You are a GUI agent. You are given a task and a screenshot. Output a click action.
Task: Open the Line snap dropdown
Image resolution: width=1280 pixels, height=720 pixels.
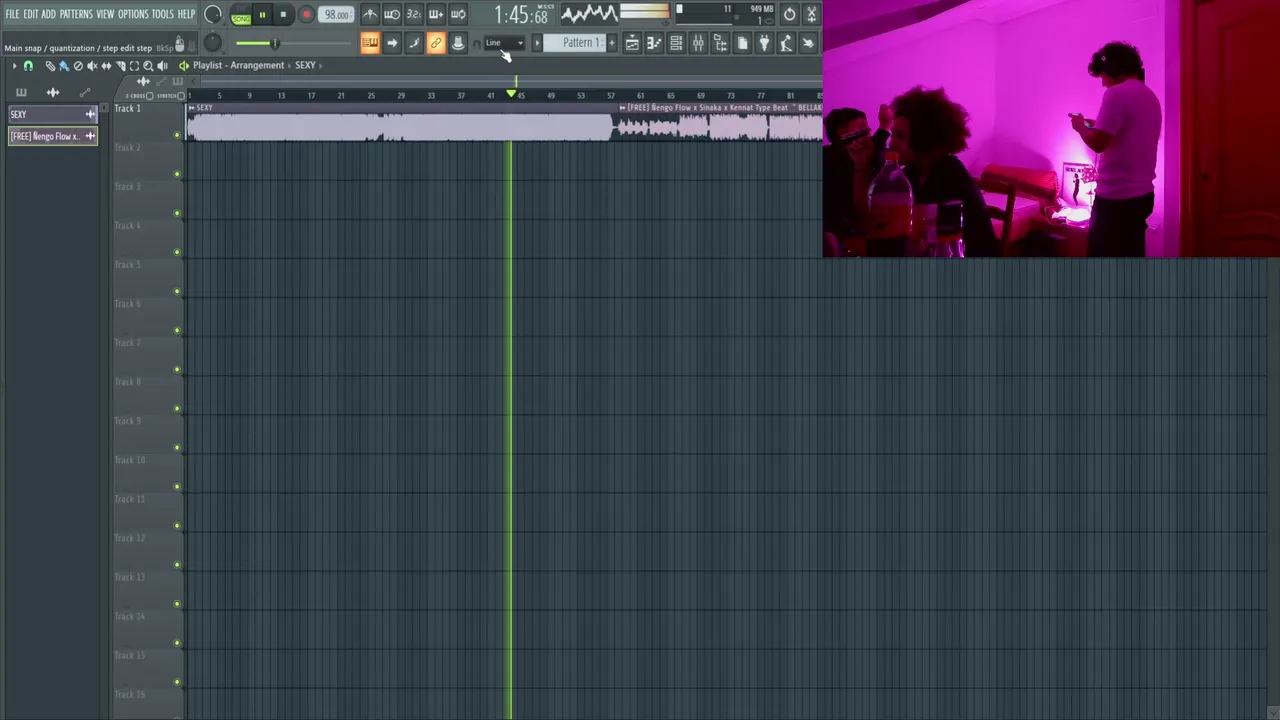pyautogui.click(x=504, y=43)
